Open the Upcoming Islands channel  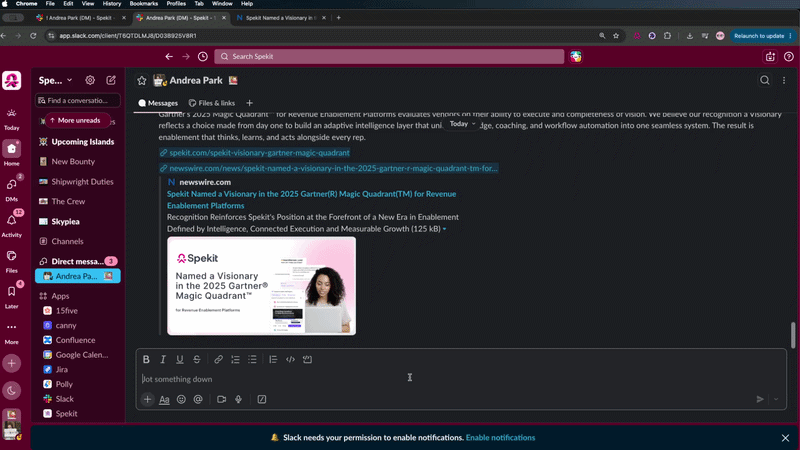click(83, 142)
